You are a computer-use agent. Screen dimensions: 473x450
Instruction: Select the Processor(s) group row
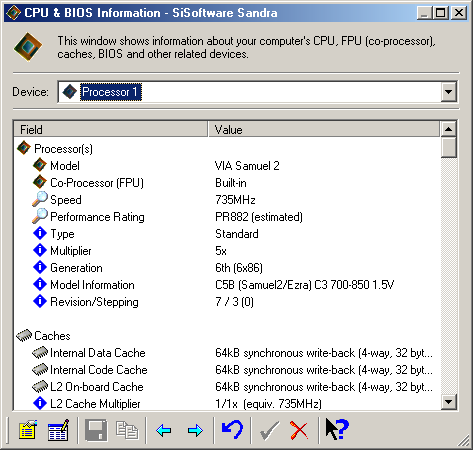tap(63, 149)
